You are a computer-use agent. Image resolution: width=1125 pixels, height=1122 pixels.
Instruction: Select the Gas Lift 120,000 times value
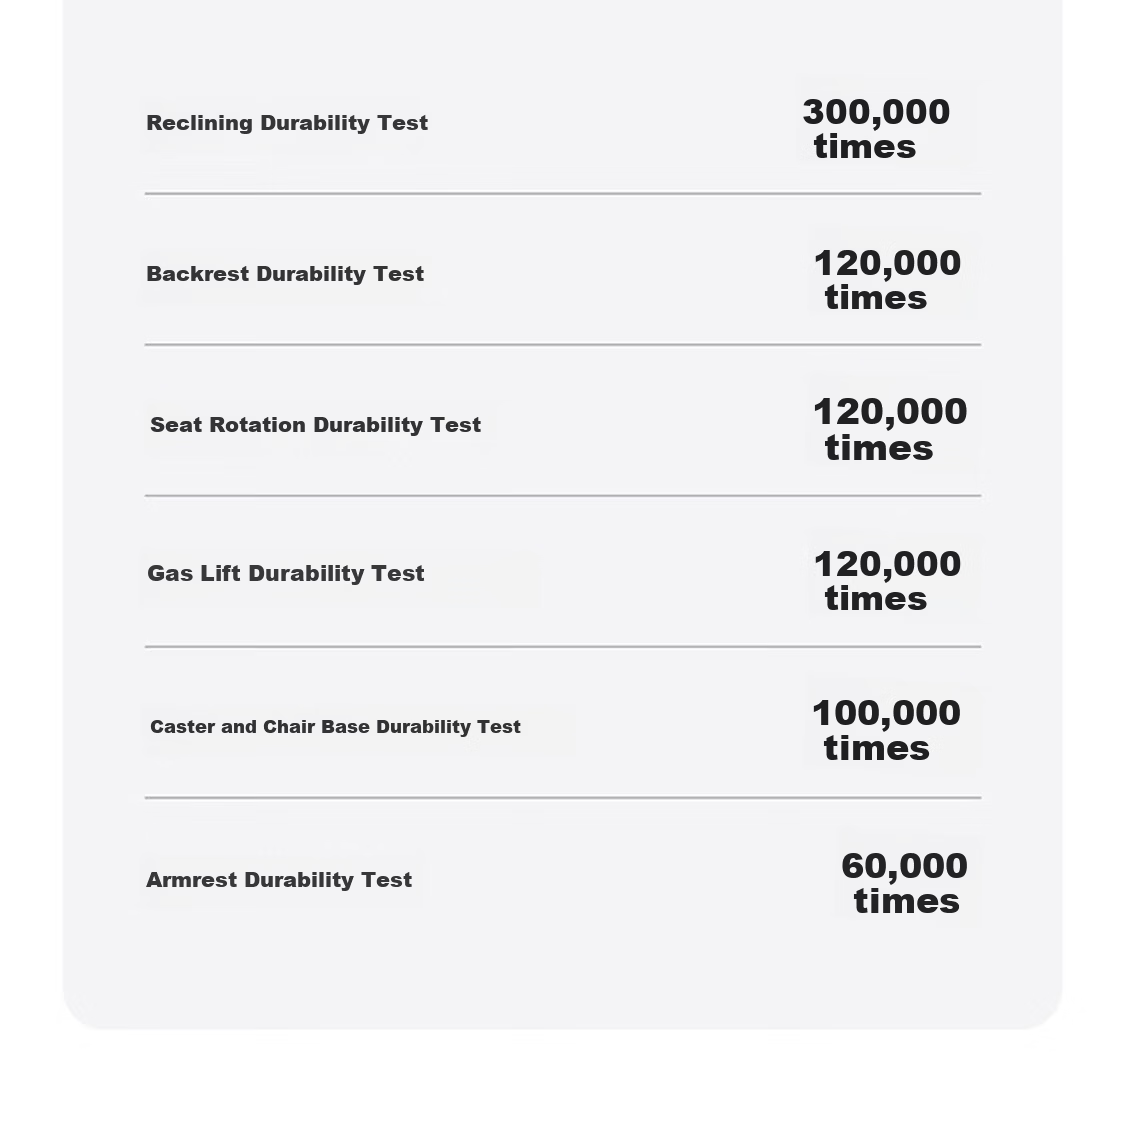[888, 581]
